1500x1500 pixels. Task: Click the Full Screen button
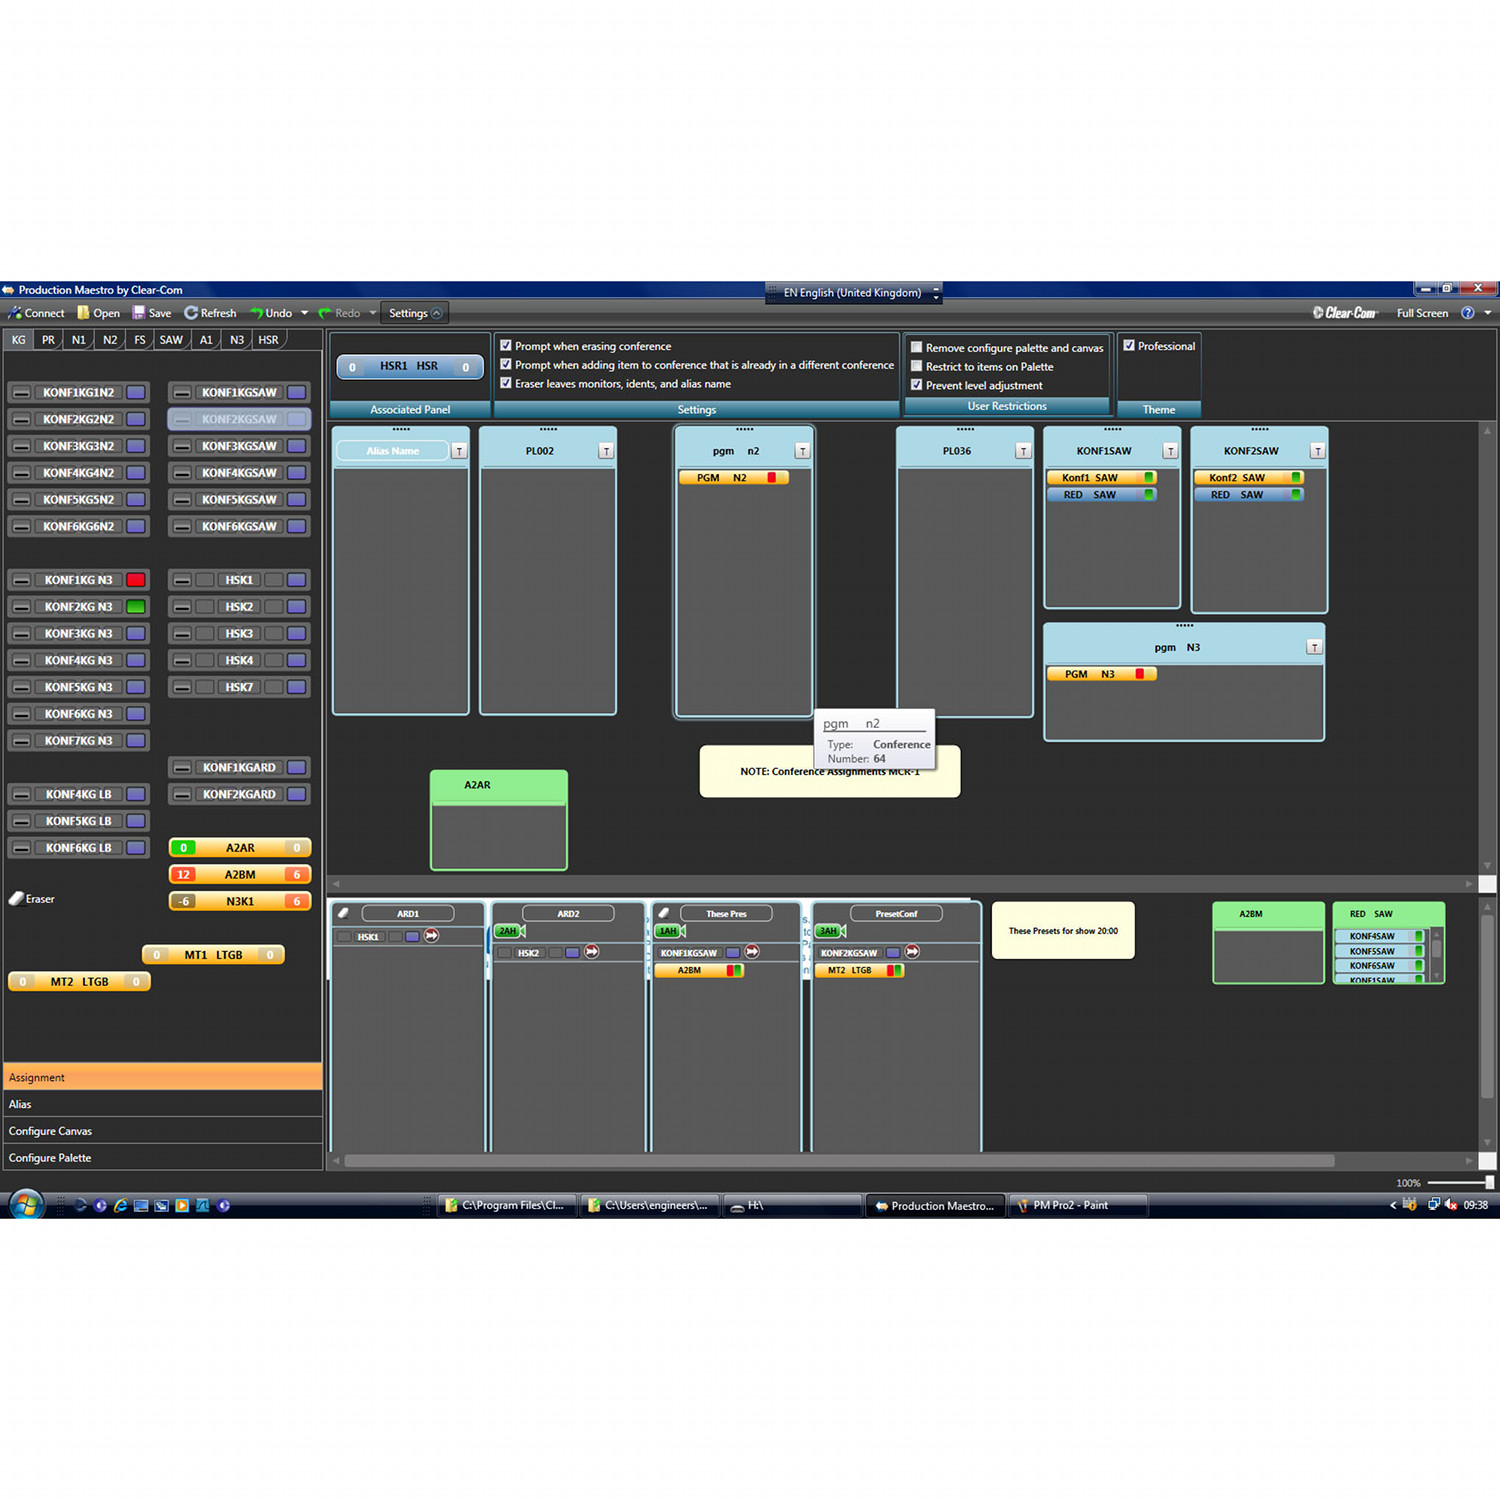pyautogui.click(x=1422, y=313)
